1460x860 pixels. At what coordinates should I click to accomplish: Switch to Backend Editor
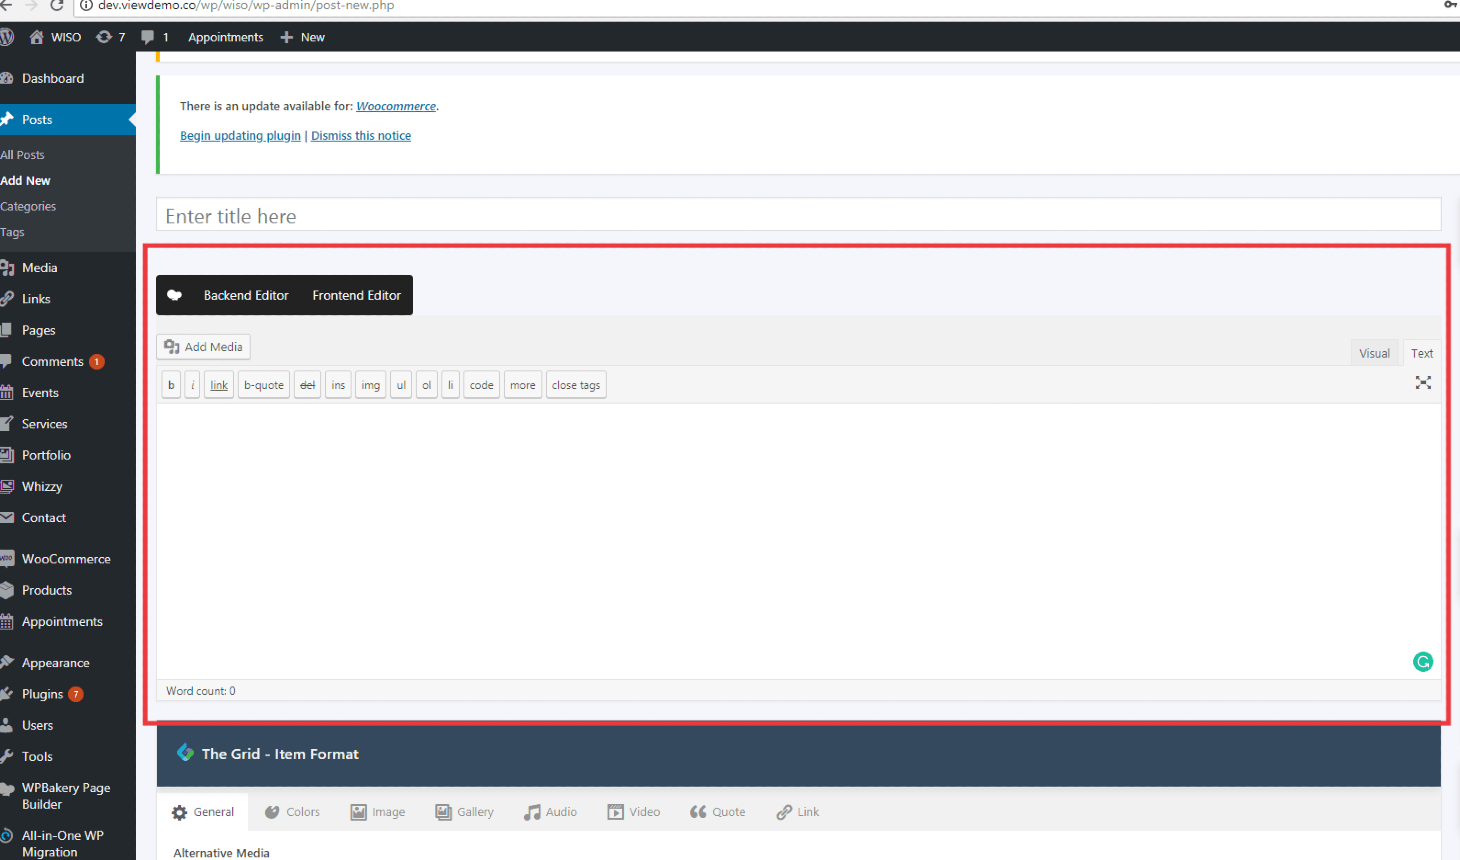(x=246, y=295)
